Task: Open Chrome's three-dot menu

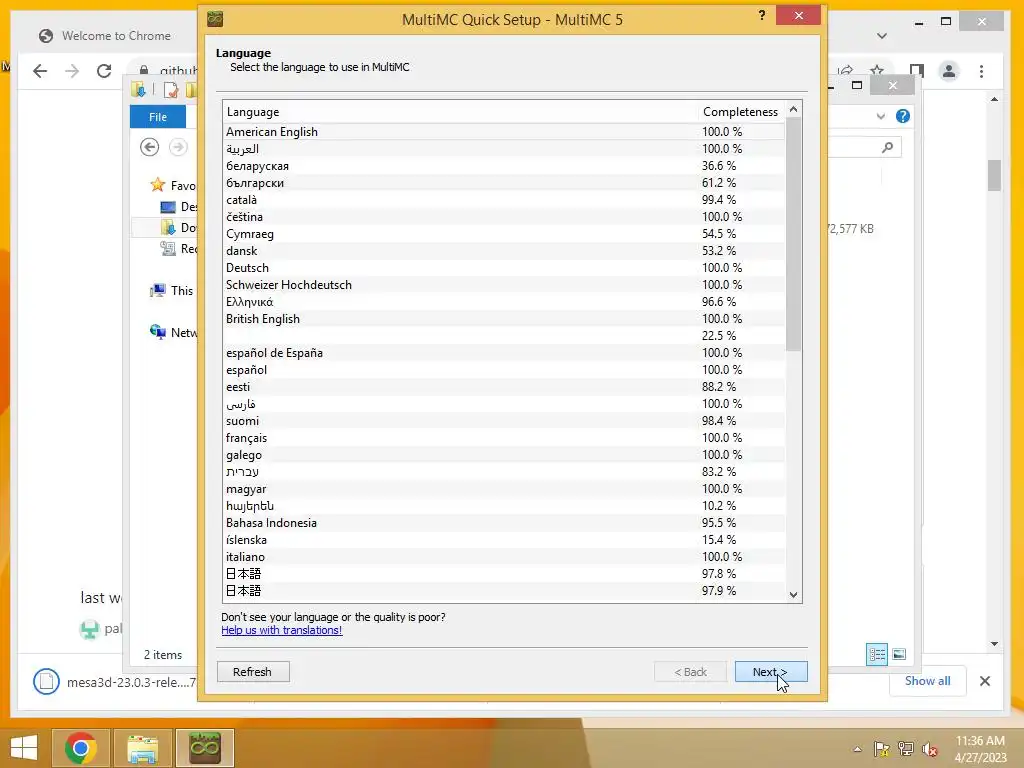Action: pyautogui.click(x=982, y=71)
